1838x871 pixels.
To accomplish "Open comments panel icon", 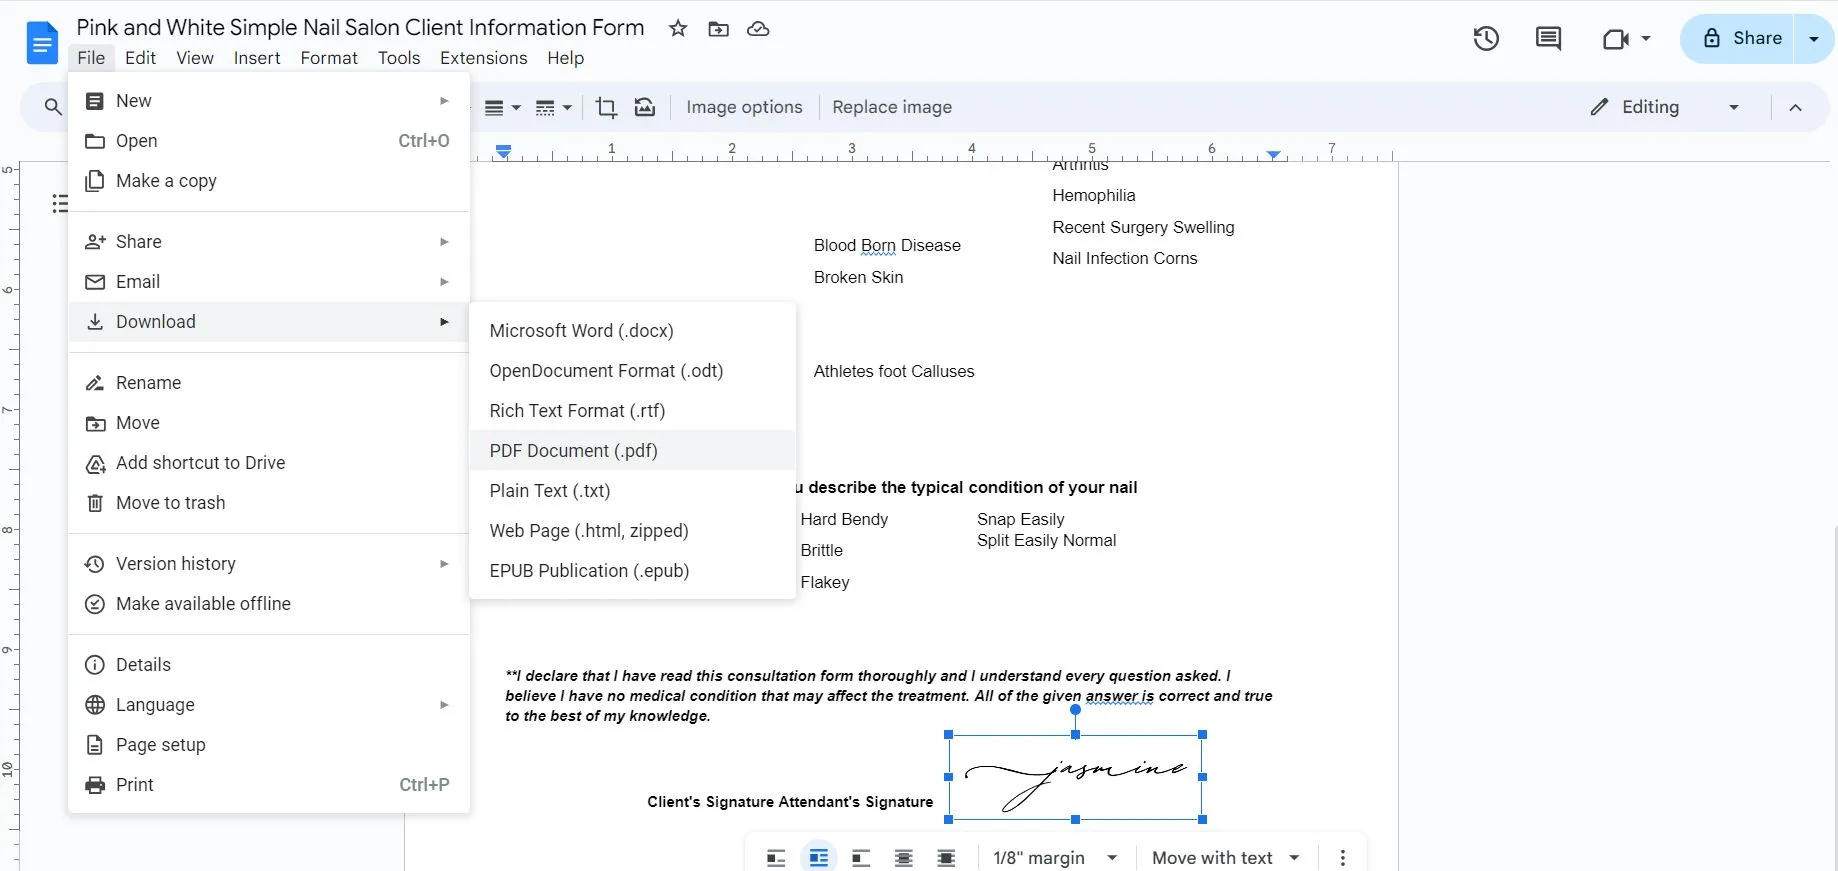I will [x=1548, y=39].
